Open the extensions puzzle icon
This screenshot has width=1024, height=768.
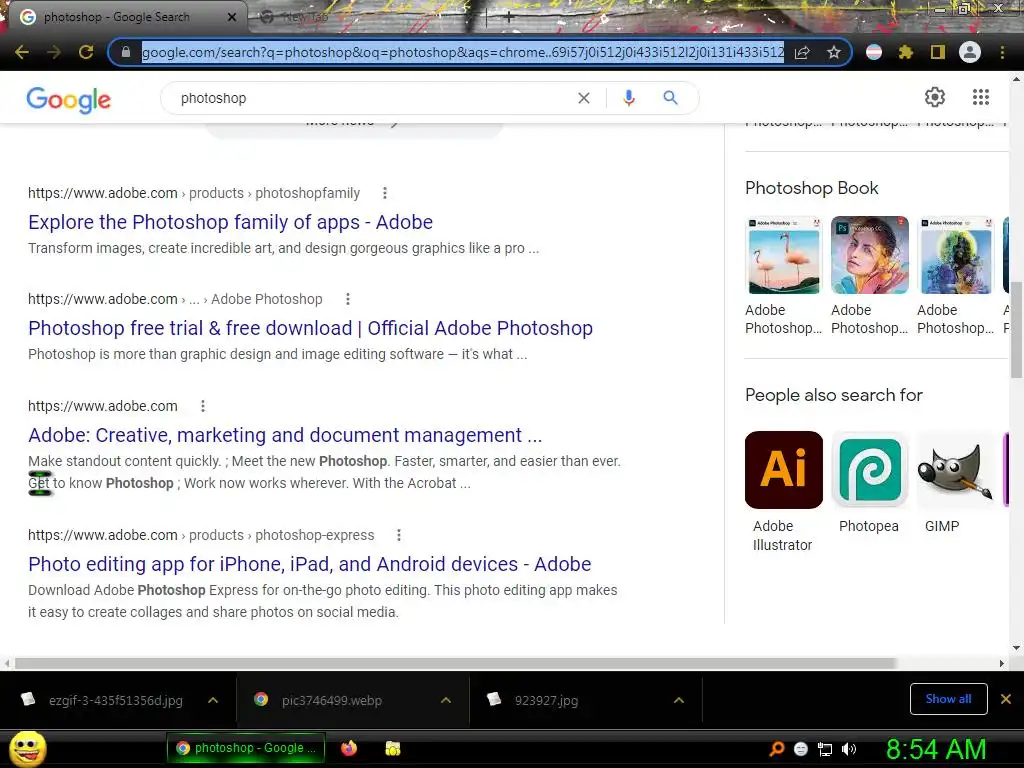point(906,52)
